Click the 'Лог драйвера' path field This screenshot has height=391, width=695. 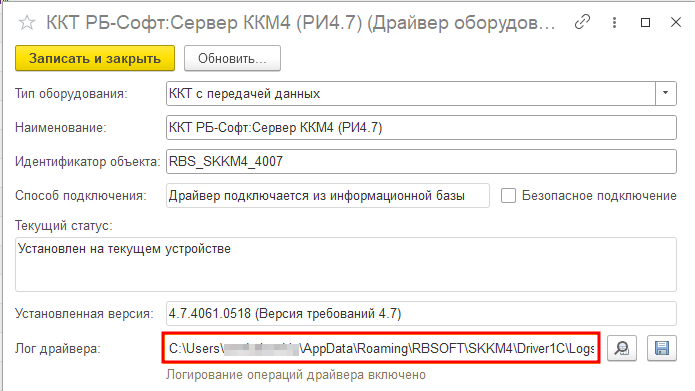coord(381,348)
